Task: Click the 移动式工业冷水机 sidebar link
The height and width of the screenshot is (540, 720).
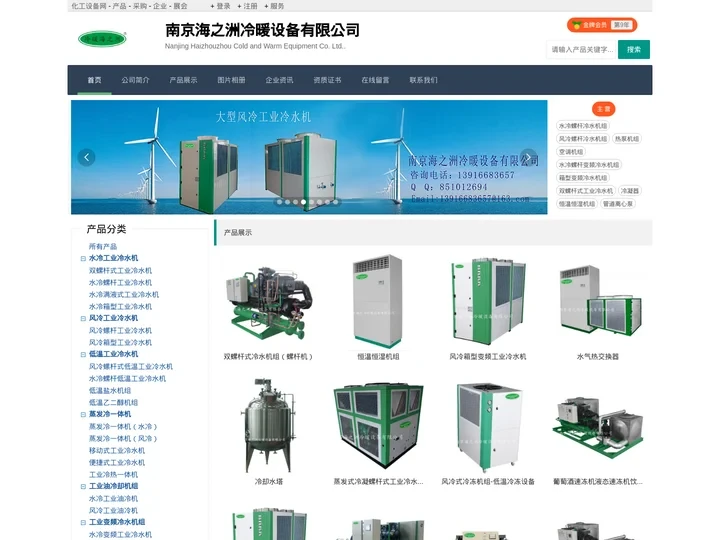Action: click(117, 450)
